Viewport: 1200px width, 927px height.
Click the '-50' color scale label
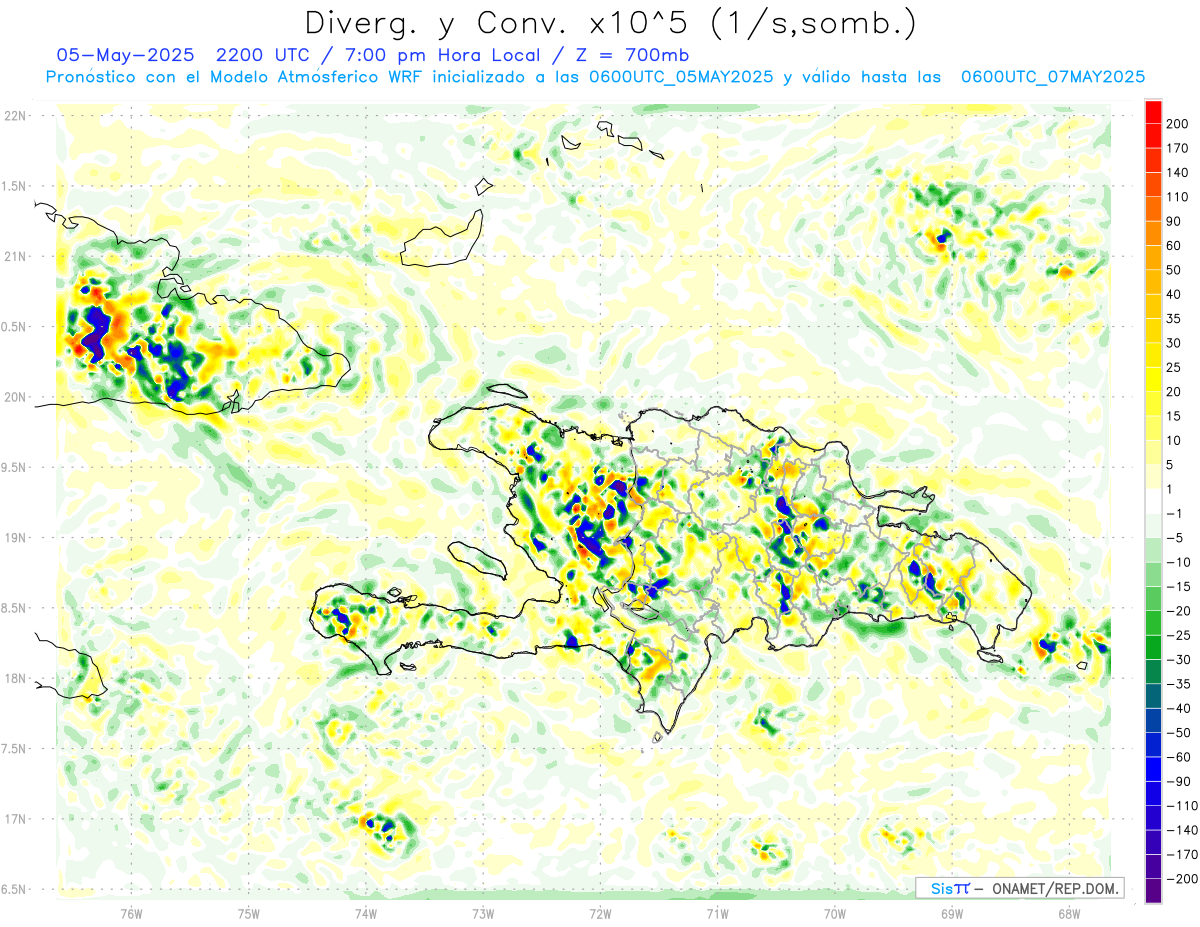pos(1180,733)
